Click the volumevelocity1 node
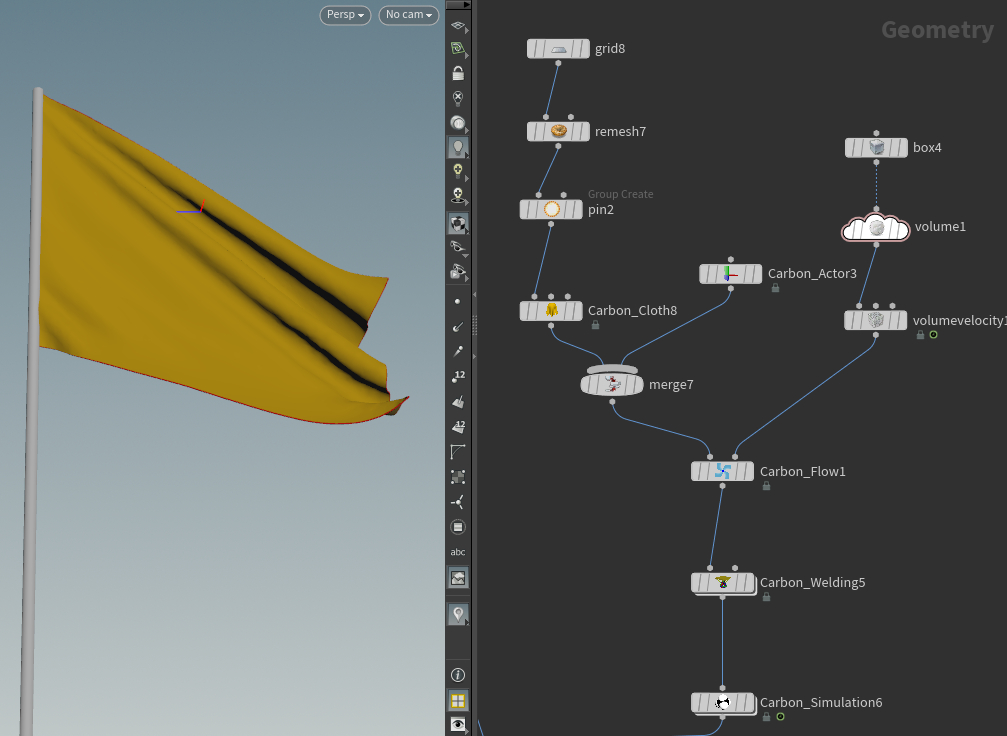The height and width of the screenshot is (736, 1007). (x=876, y=321)
